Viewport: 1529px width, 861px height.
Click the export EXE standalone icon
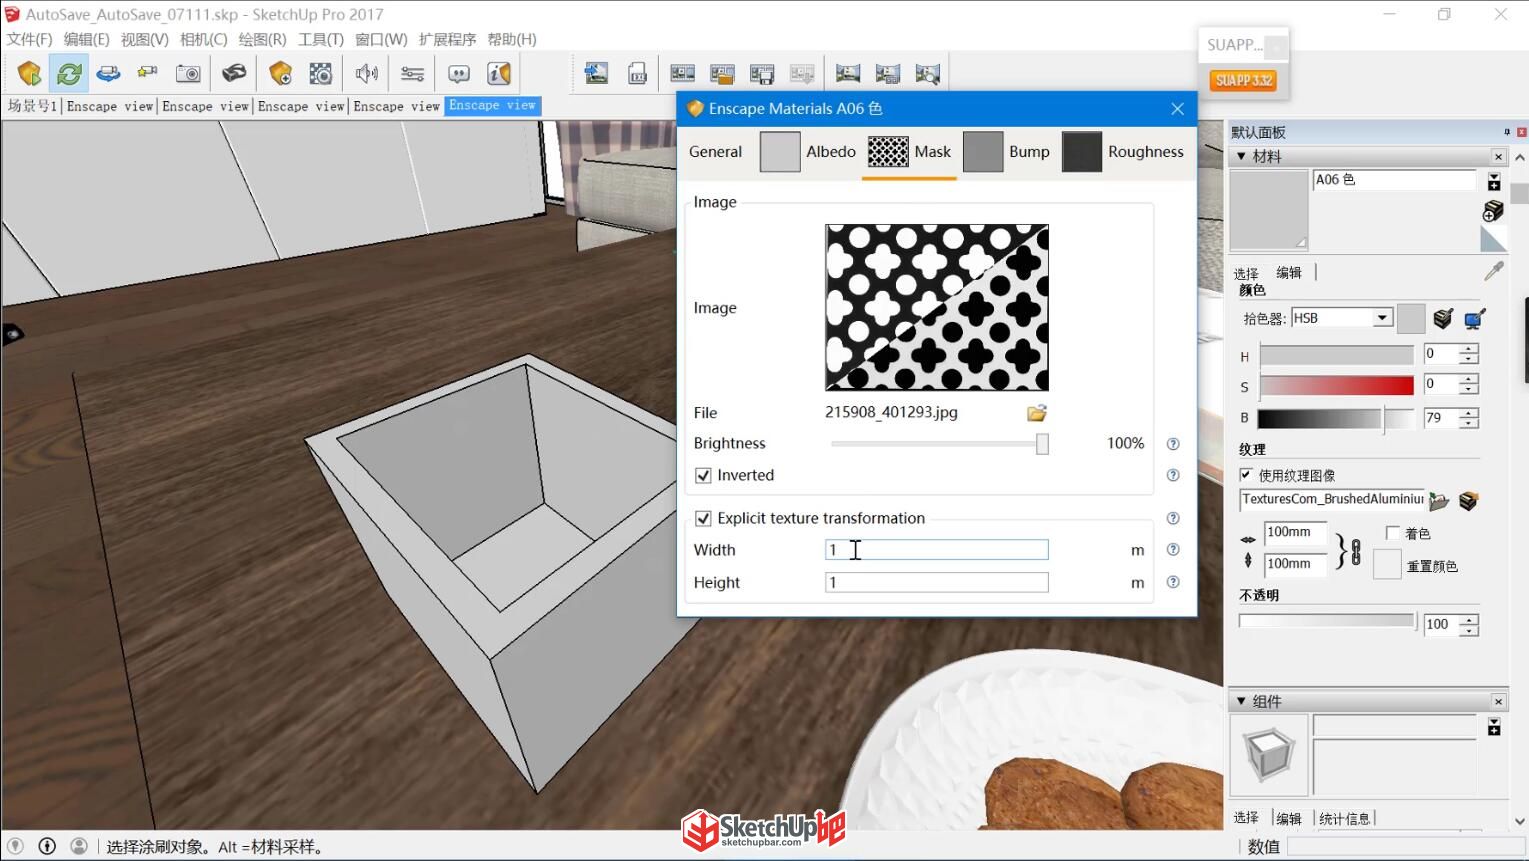(x=637, y=73)
